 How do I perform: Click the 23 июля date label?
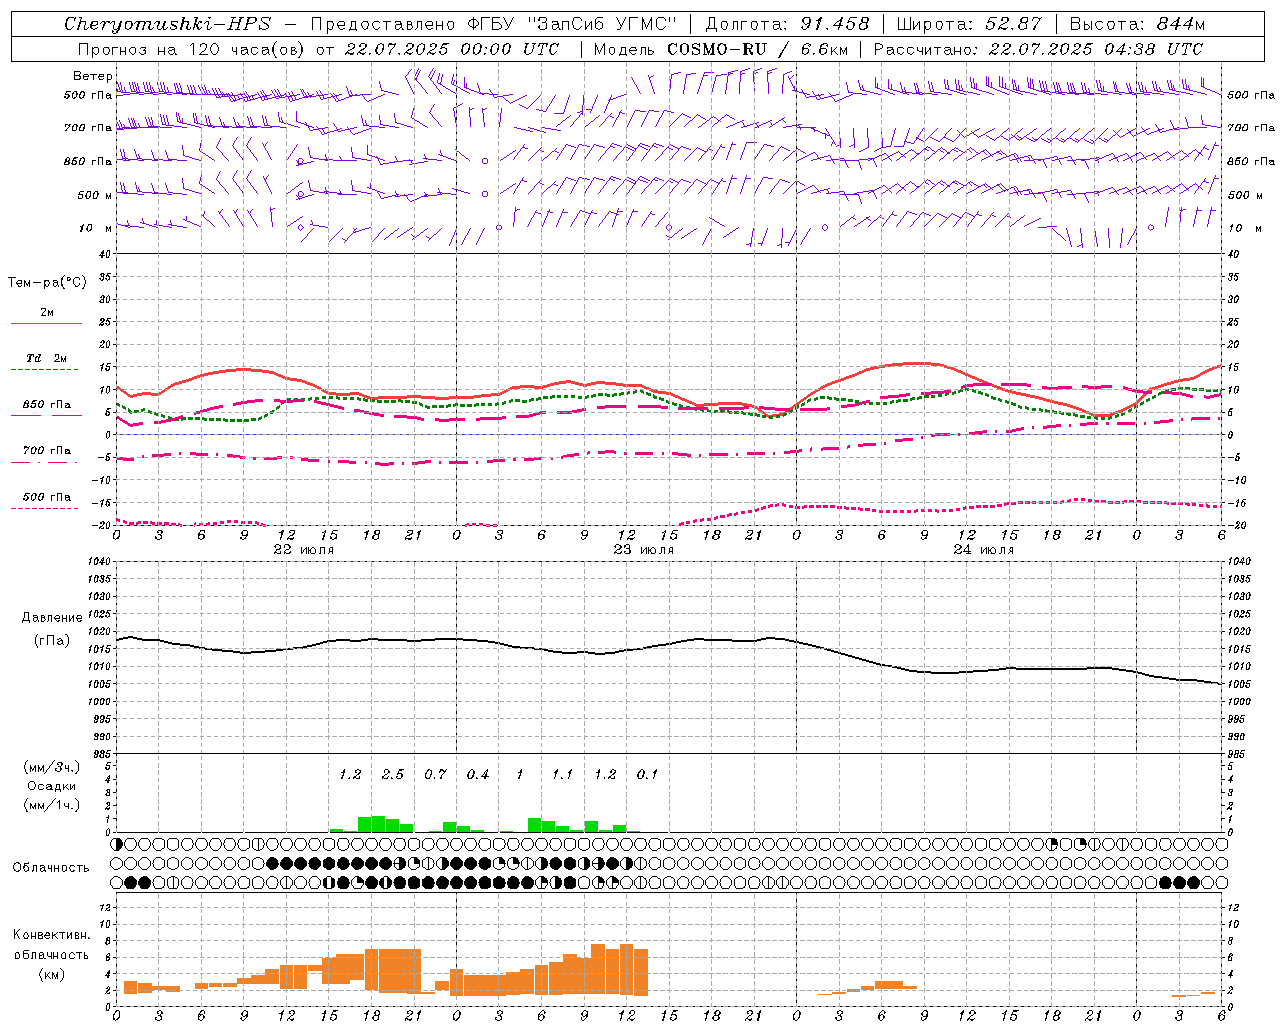(644, 549)
